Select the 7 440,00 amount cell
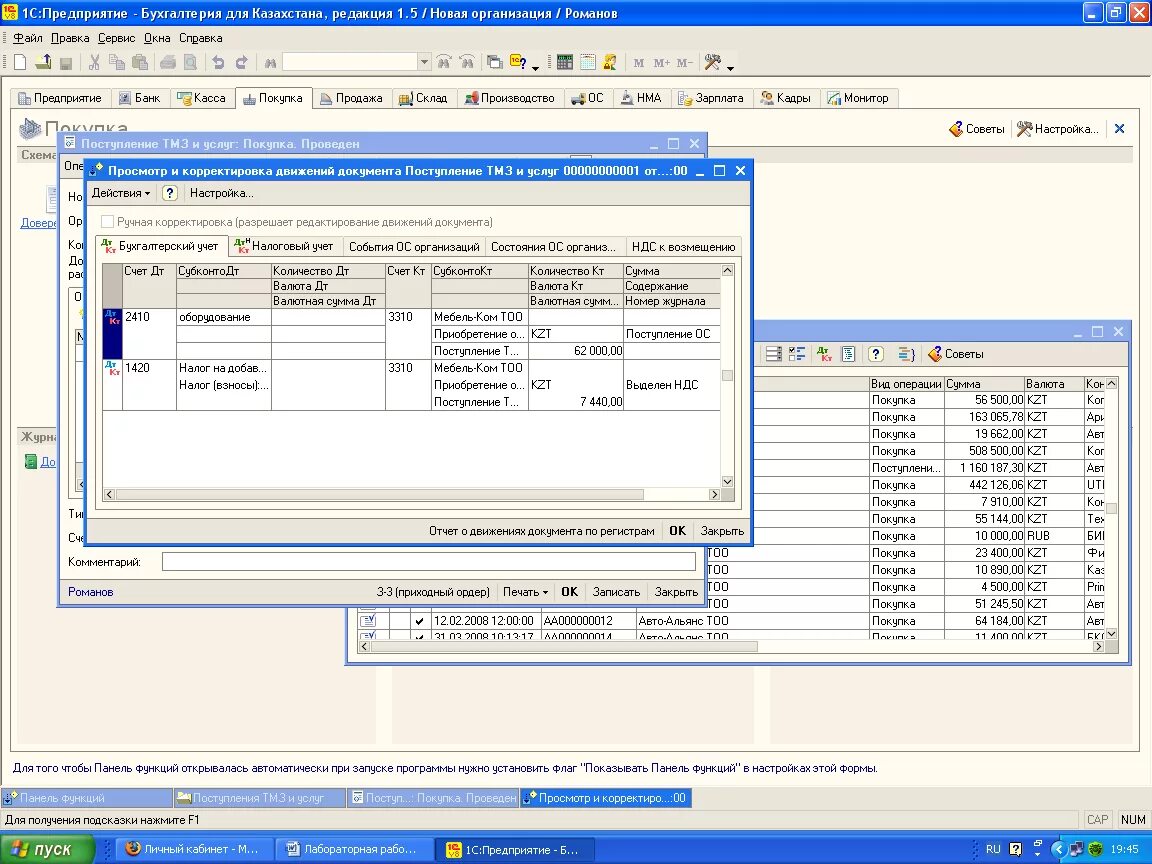Viewport: 1152px width, 864px height. [x=576, y=402]
